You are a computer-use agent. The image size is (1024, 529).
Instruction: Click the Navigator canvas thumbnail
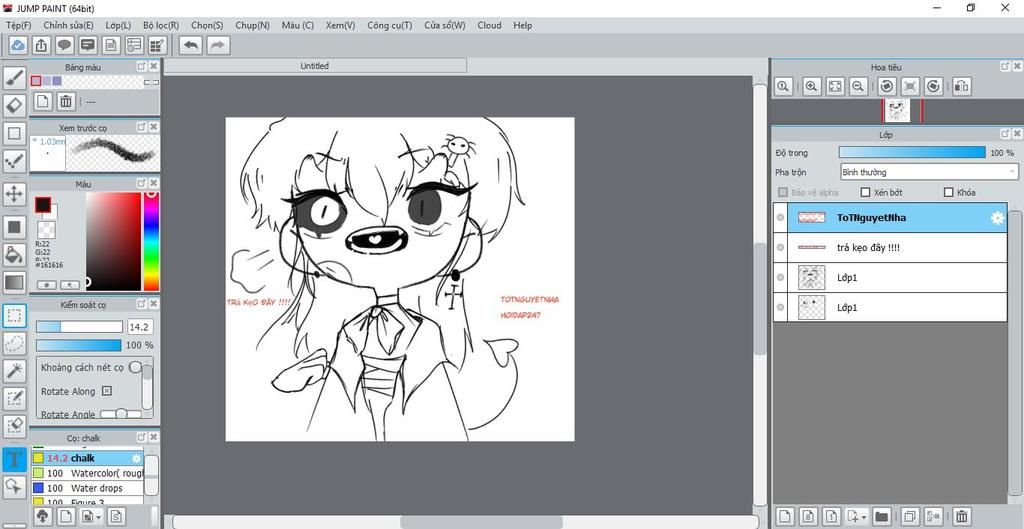(x=897, y=110)
